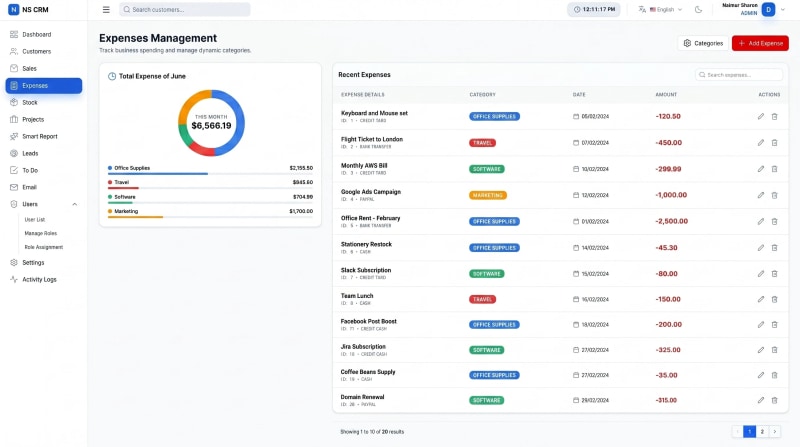Delete the Jira Subscription expense
800x447 pixels.
click(x=774, y=350)
